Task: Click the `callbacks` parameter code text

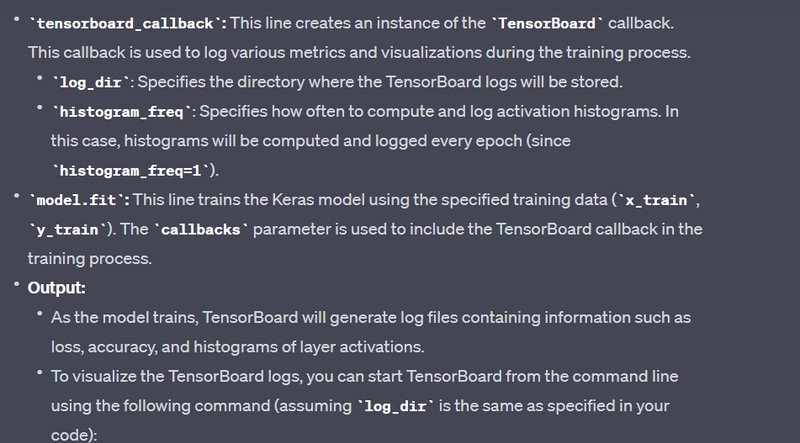Action: pyautogui.click(x=201, y=230)
